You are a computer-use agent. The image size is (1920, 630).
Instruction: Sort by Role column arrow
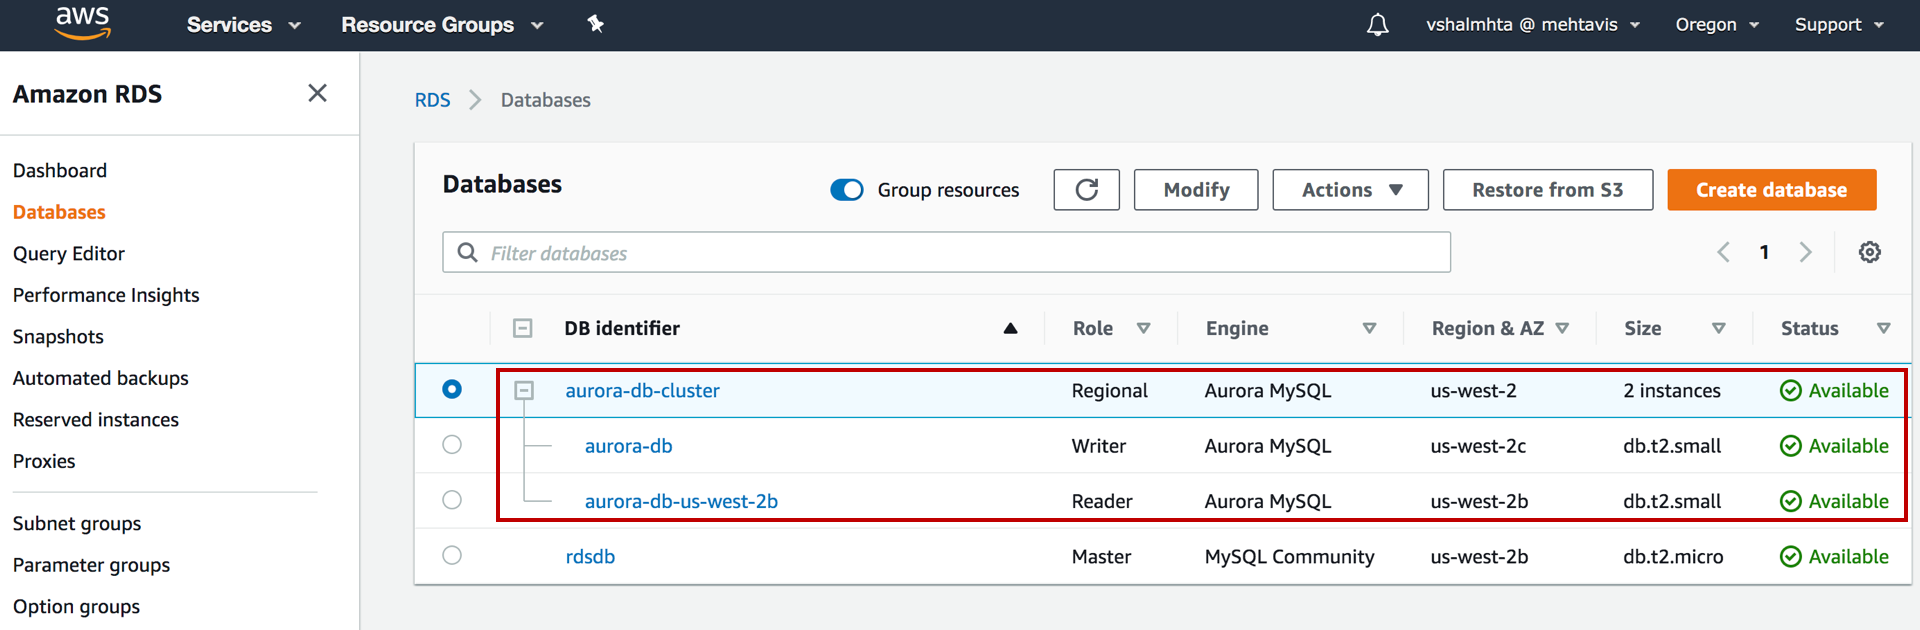pyautogui.click(x=1144, y=328)
